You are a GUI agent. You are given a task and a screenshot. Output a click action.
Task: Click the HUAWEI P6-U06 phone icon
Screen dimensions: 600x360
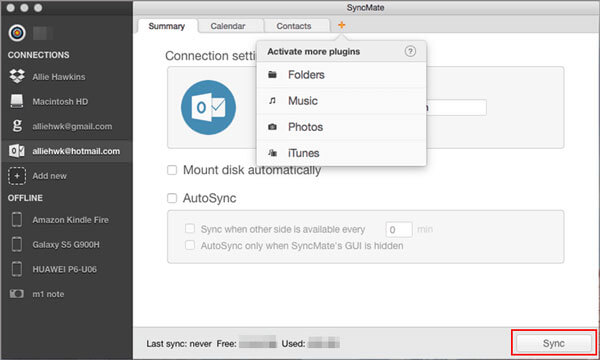(17, 269)
